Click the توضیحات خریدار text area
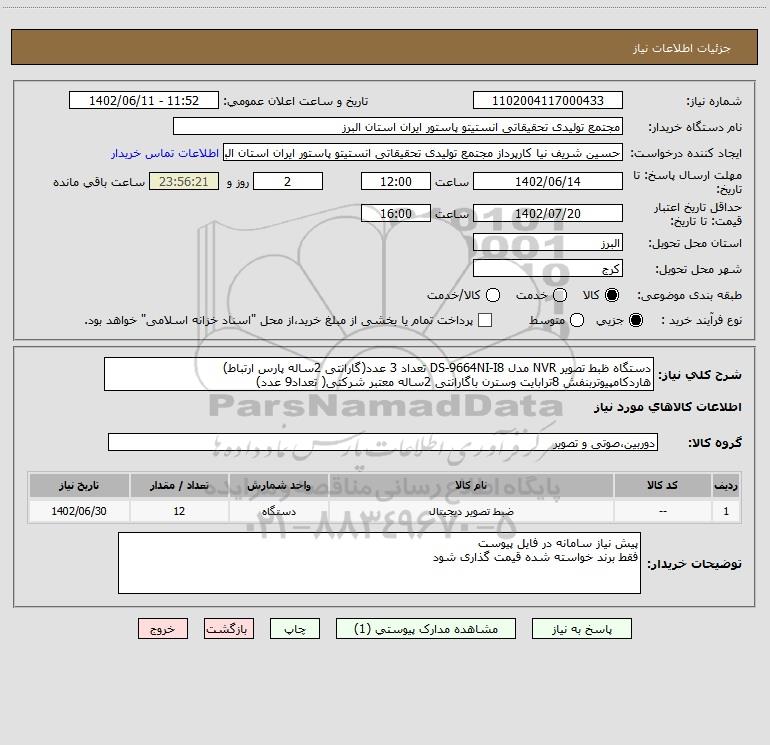This screenshot has height=745, width=770. tap(379, 563)
